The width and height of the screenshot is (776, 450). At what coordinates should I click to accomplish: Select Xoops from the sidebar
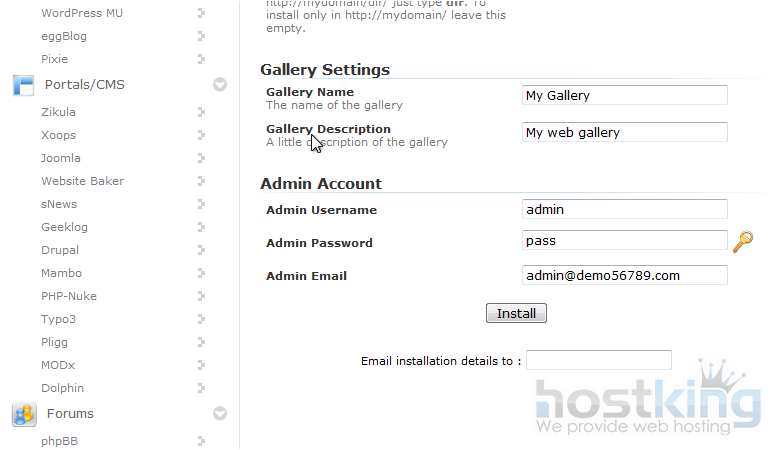point(58,135)
